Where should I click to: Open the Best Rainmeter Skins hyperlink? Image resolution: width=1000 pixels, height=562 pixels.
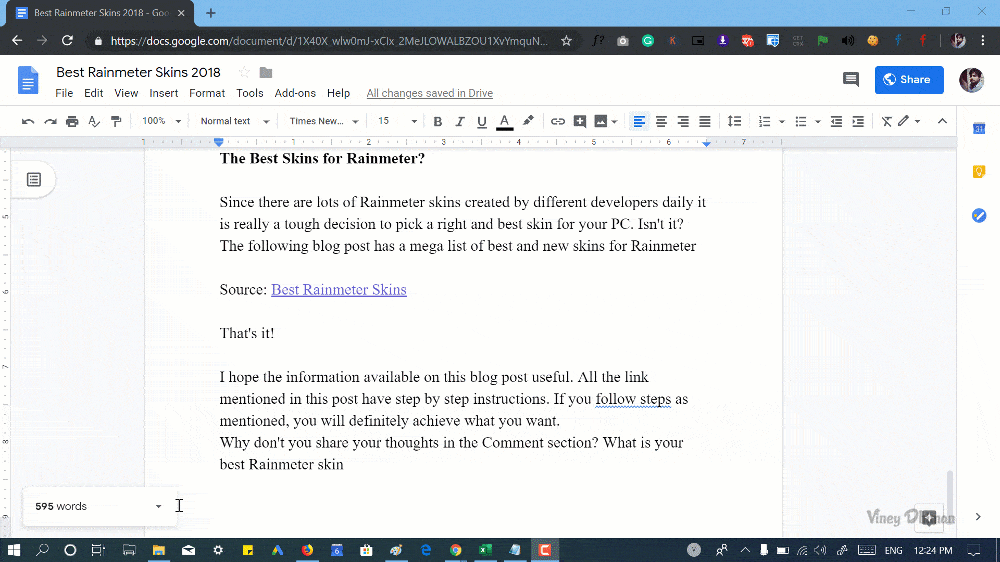click(x=339, y=290)
